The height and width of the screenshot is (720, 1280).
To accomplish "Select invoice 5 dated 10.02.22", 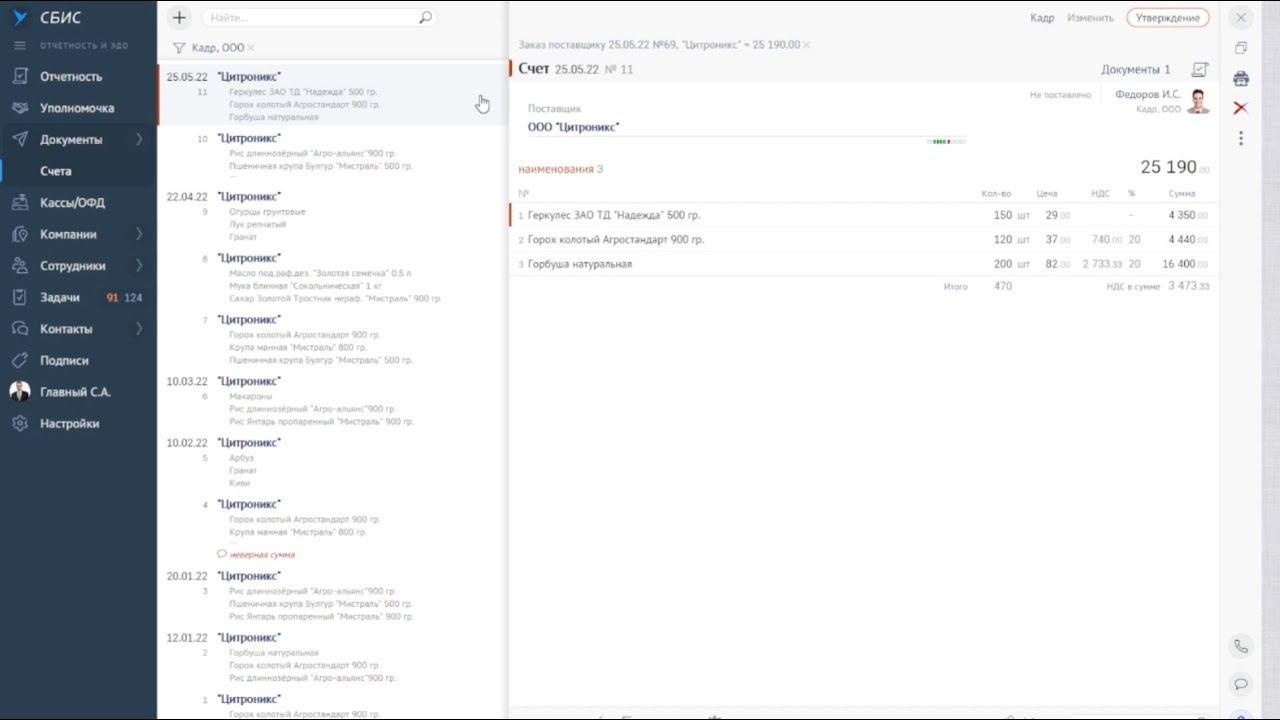I will [332, 463].
